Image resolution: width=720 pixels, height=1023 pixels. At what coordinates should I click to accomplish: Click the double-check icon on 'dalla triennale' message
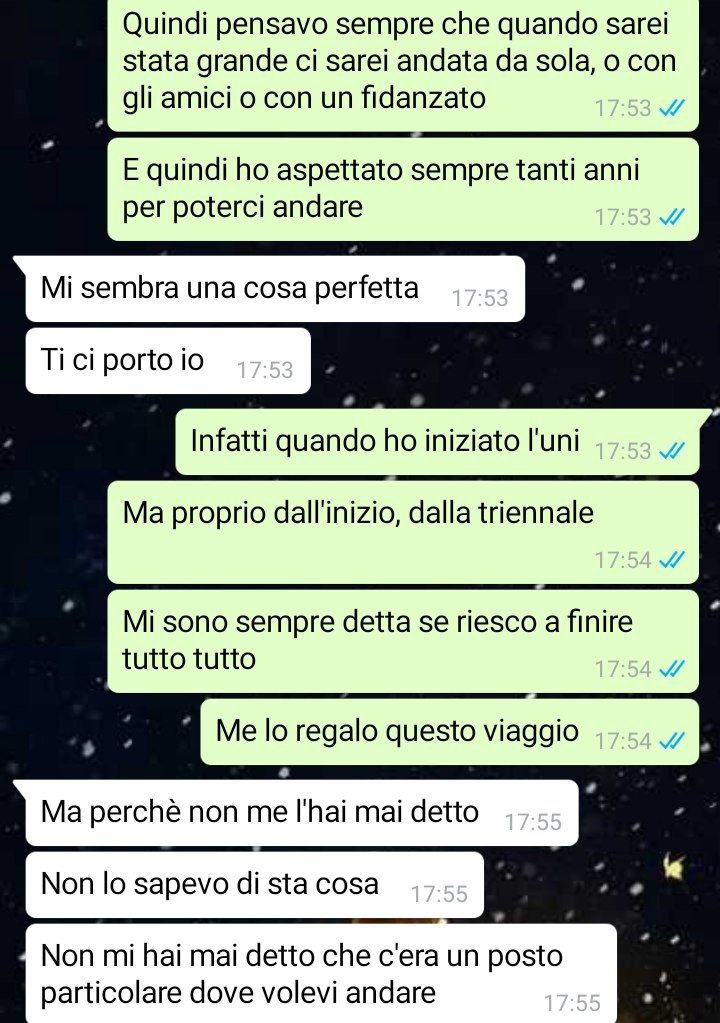tap(672, 560)
